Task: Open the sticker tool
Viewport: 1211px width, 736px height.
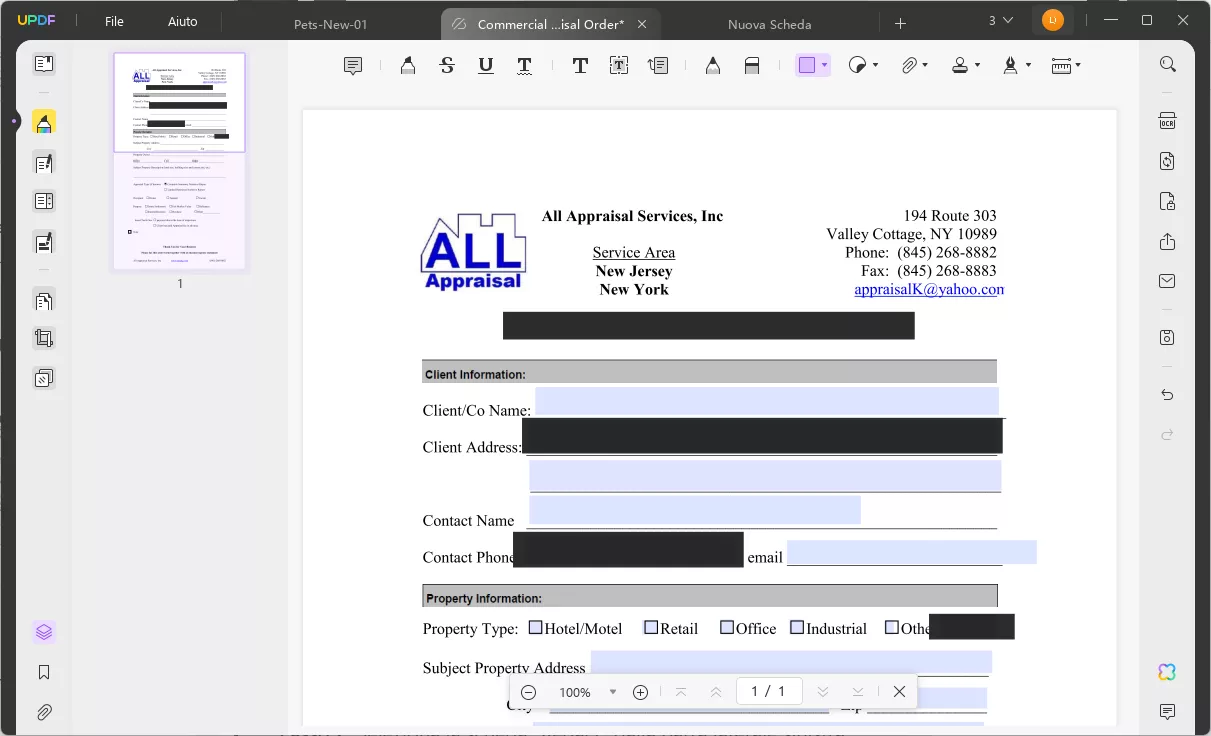Action: pyautogui.click(x=857, y=66)
